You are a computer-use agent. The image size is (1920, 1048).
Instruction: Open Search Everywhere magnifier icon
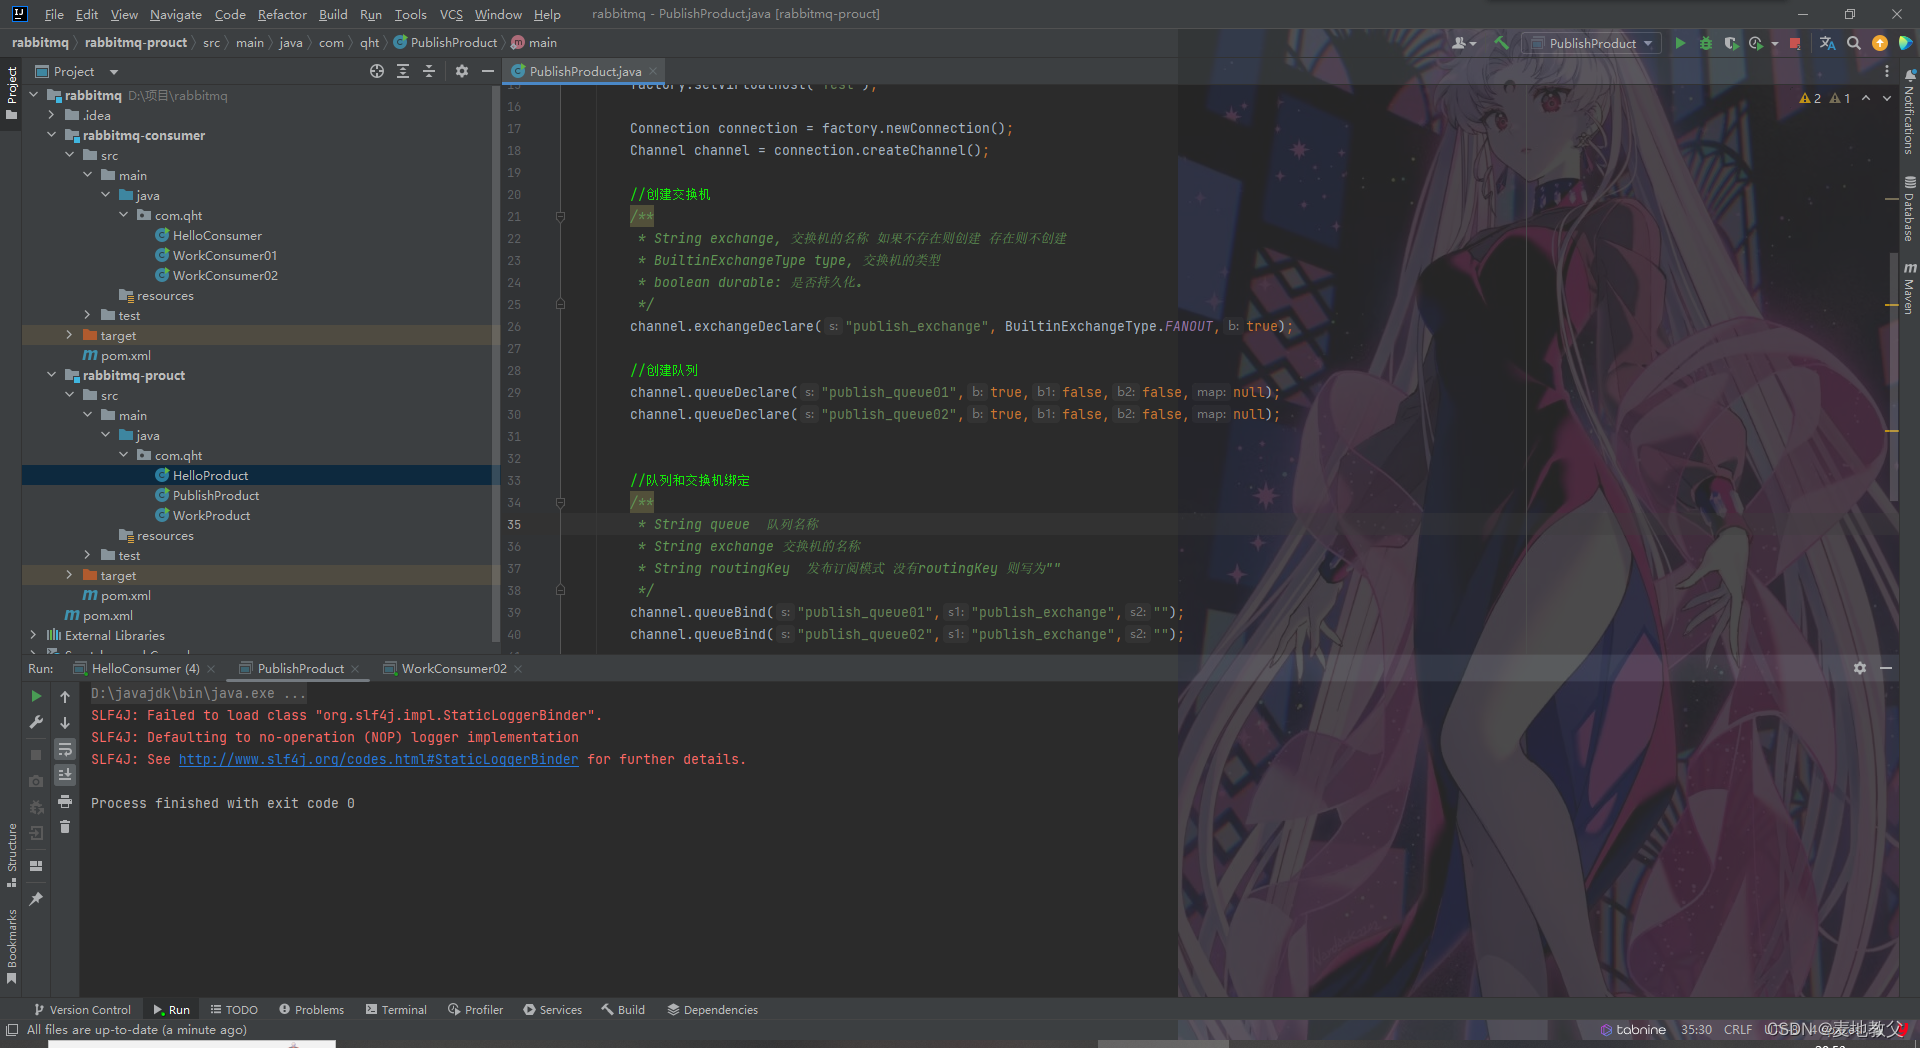pos(1854,43)
